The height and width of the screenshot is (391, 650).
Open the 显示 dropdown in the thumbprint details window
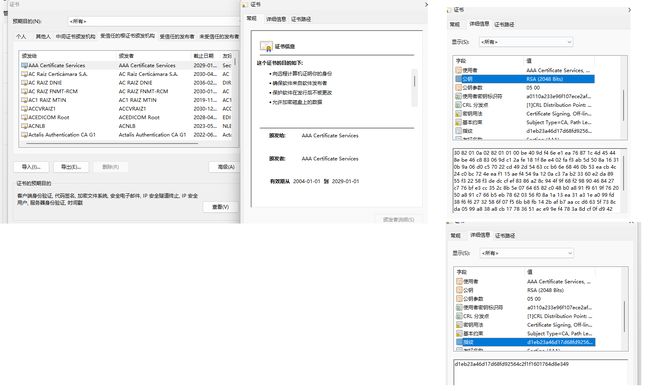527,253
